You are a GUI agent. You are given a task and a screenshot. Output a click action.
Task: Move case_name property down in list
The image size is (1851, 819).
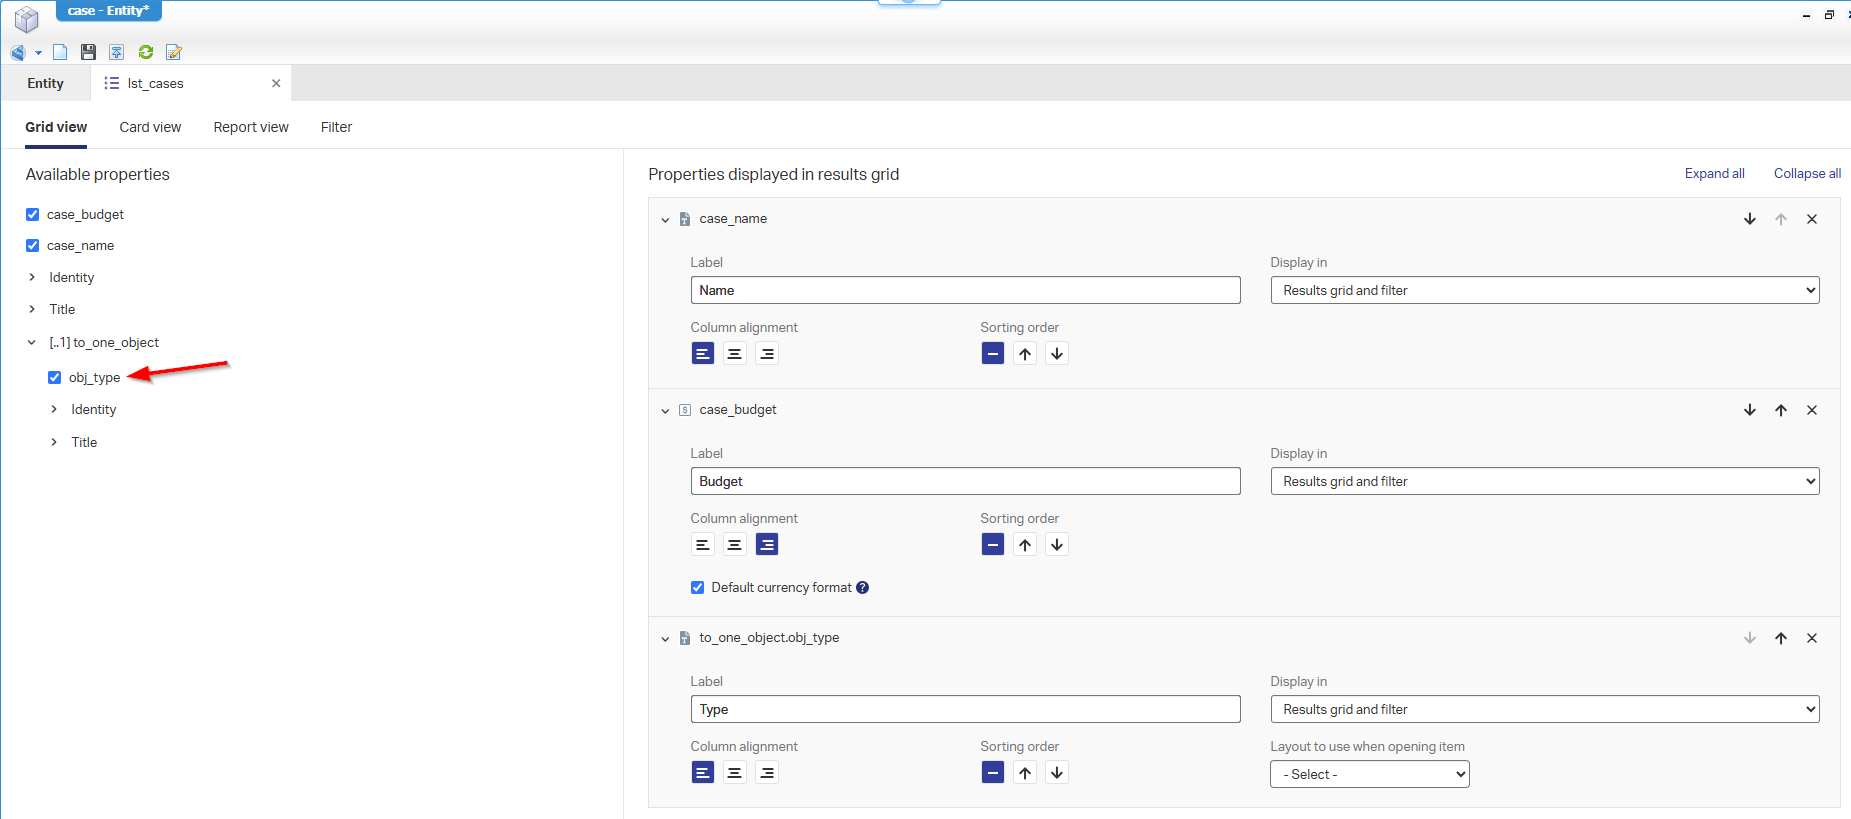(1750, 219)
